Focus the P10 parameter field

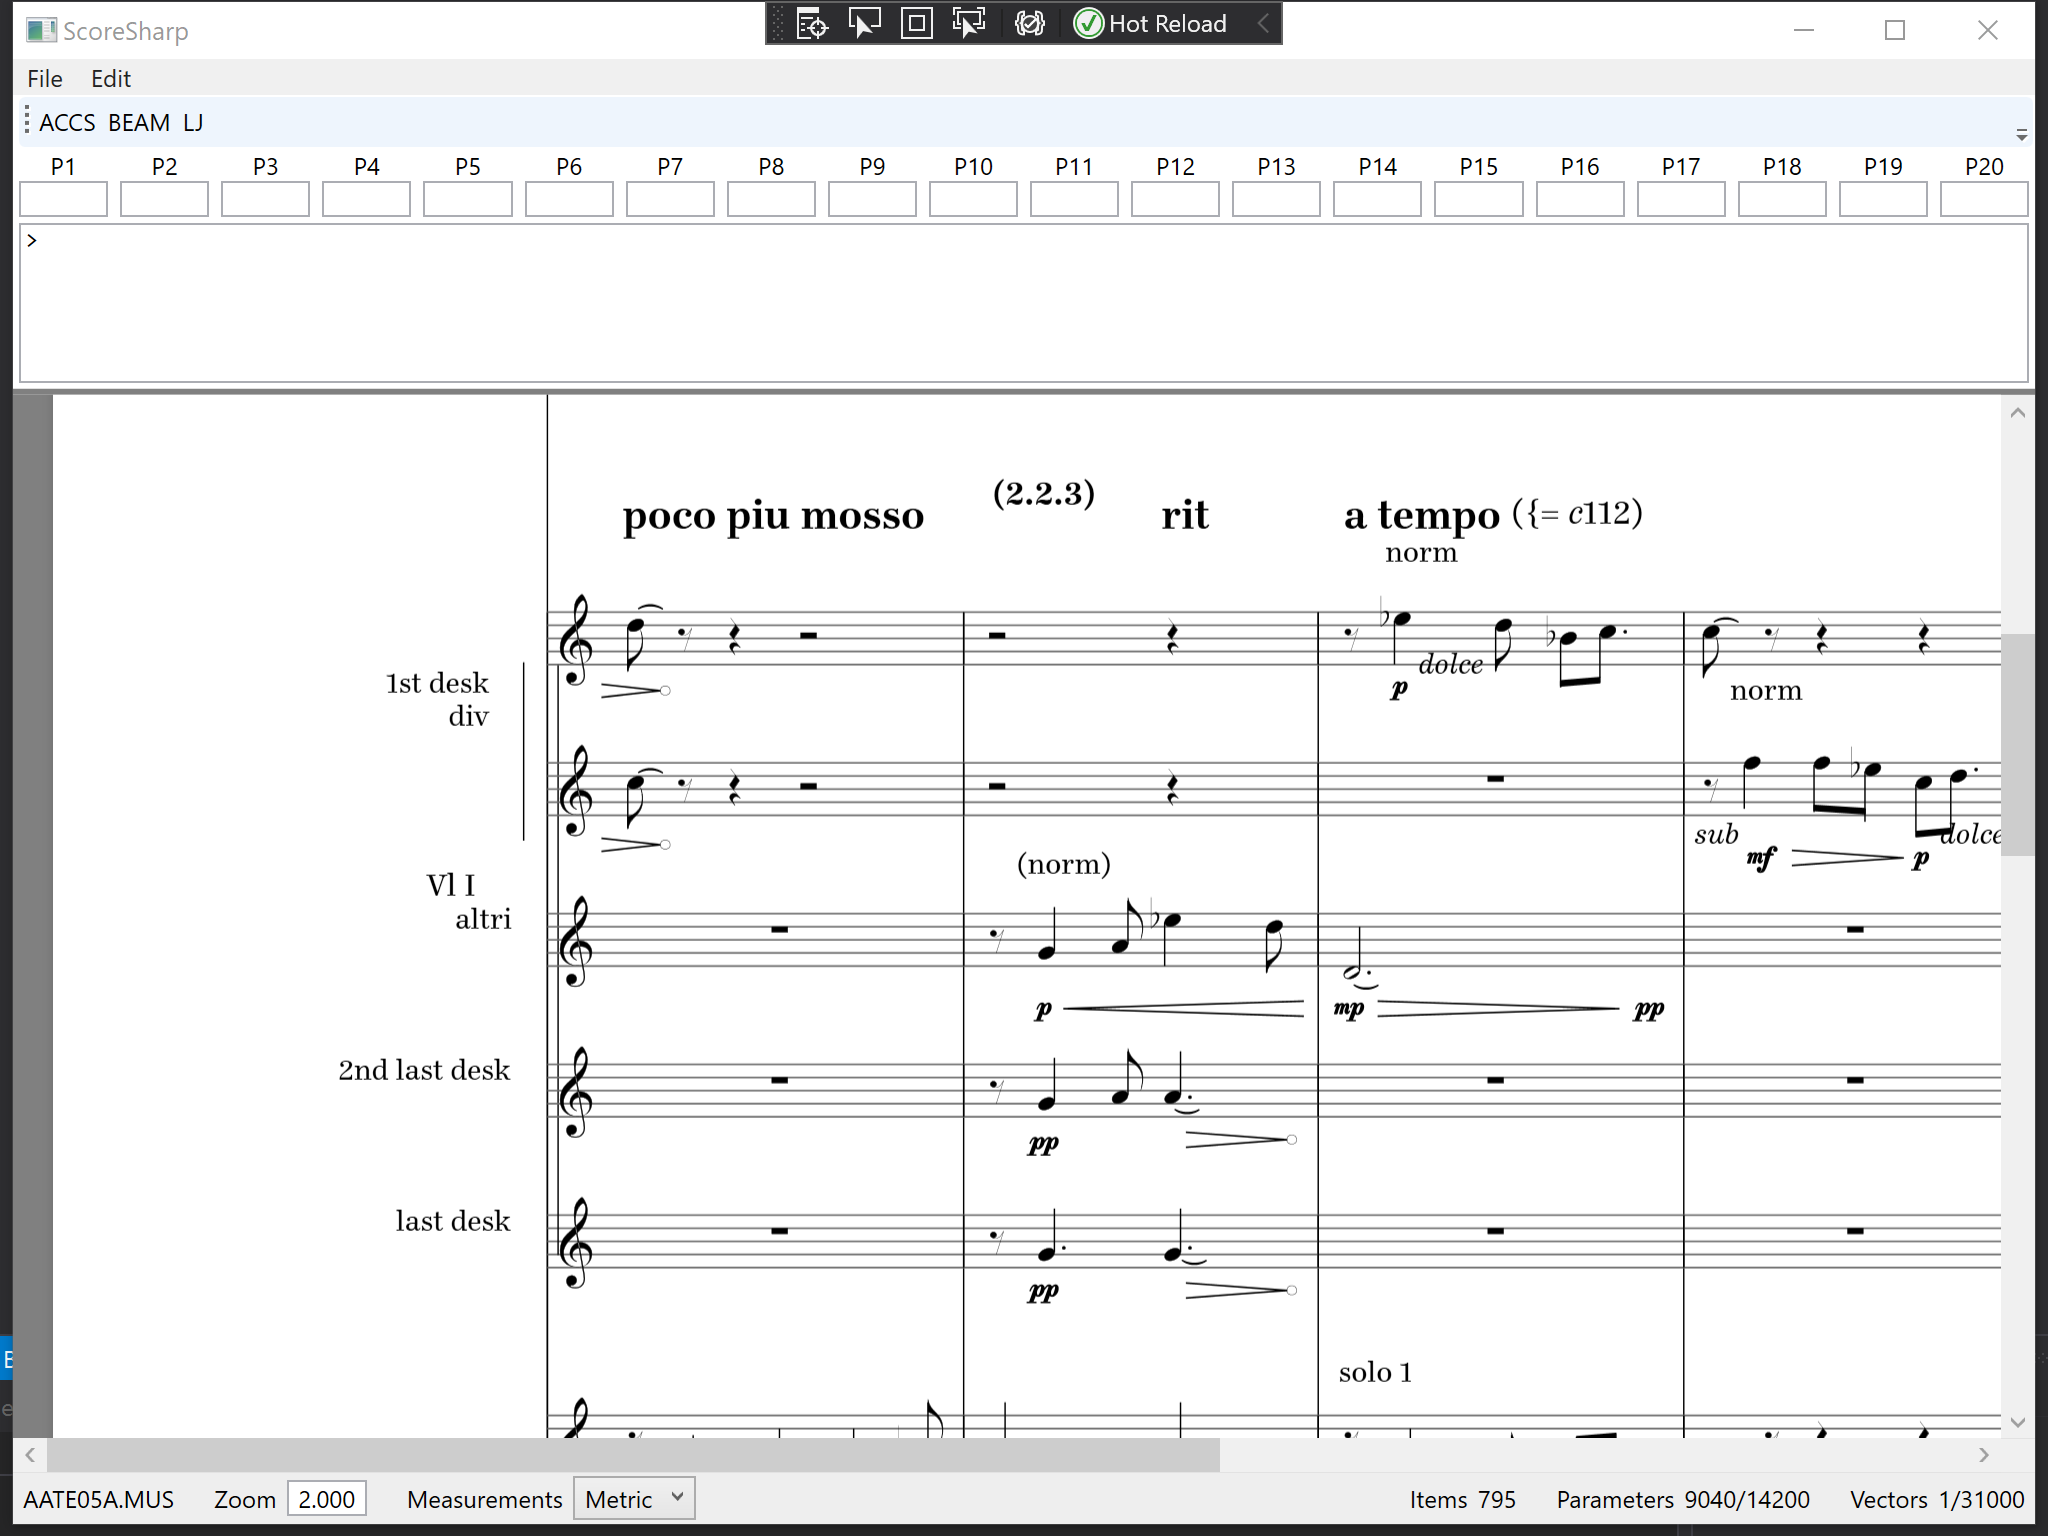click(x=973, y=198)
